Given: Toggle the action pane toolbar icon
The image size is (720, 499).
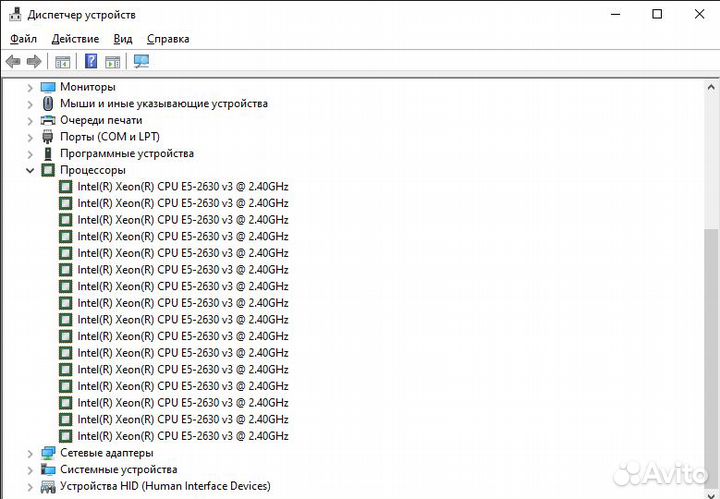Looking at the screenshot, I should coord(112,62).
